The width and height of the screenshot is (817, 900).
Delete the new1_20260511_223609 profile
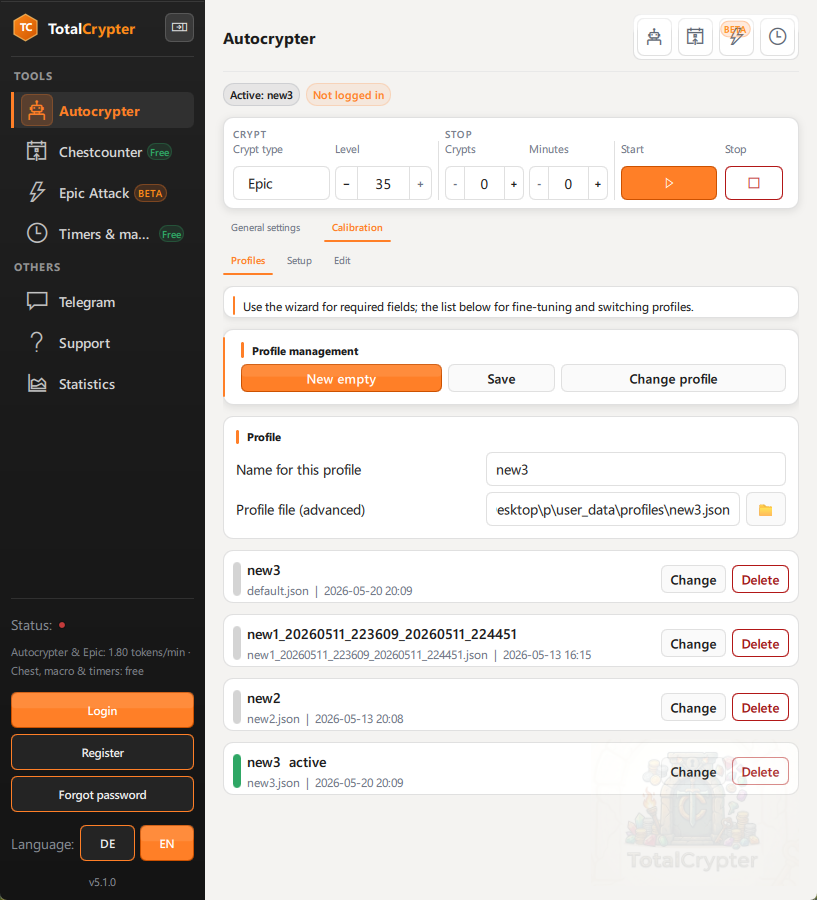pyautogui.click(x=760, y=644)
